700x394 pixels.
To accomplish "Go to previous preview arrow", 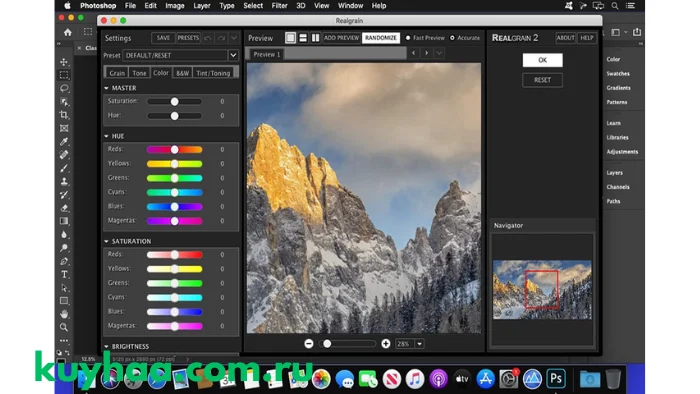I will point(414,53).
